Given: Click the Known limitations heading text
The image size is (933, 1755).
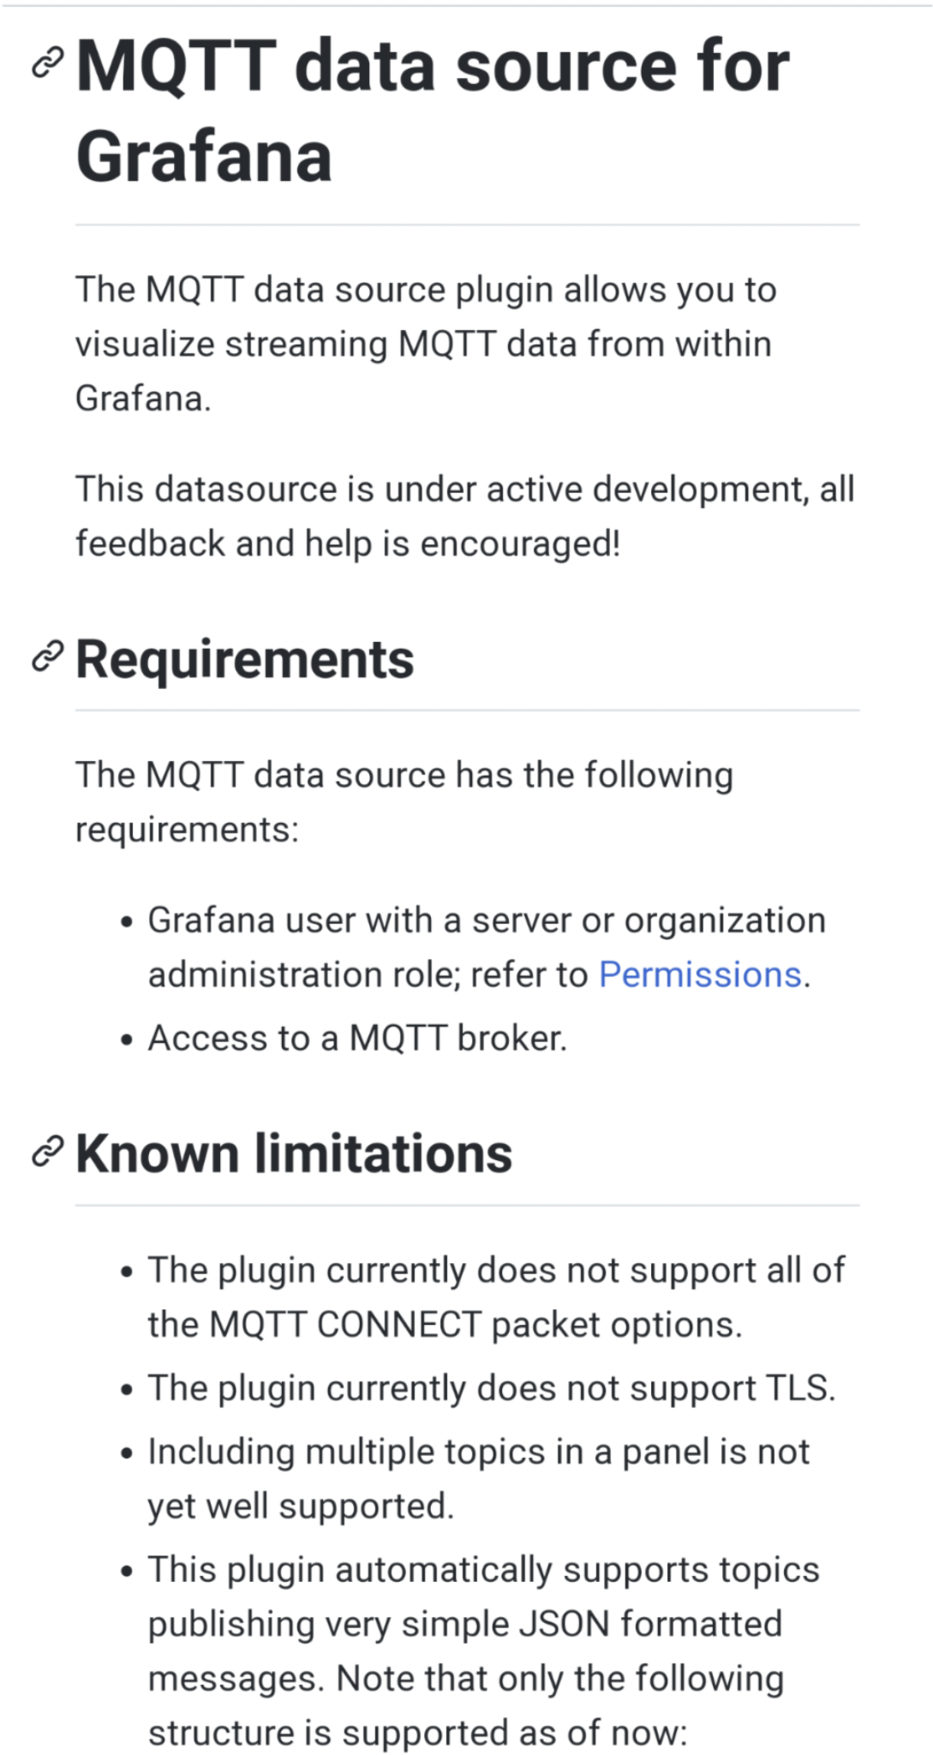Looking at the screenshot, I should click(294, 1154).
